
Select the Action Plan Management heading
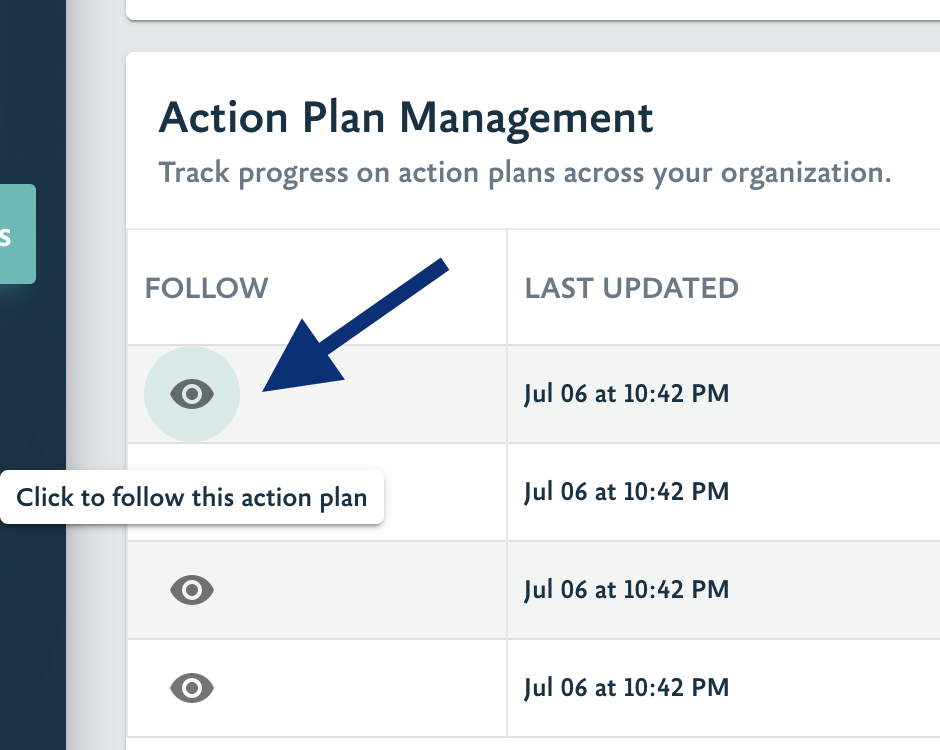click(x=406, y=117)
